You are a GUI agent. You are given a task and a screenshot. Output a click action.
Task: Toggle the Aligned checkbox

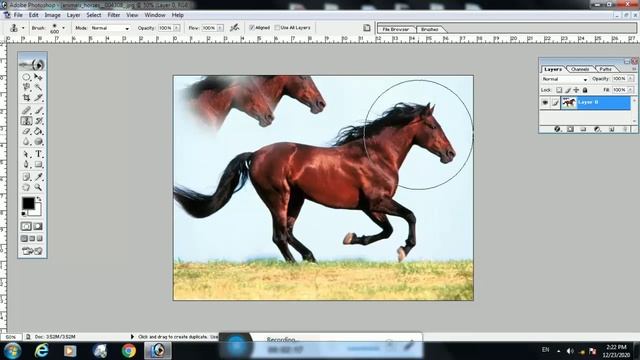[252, 28]
